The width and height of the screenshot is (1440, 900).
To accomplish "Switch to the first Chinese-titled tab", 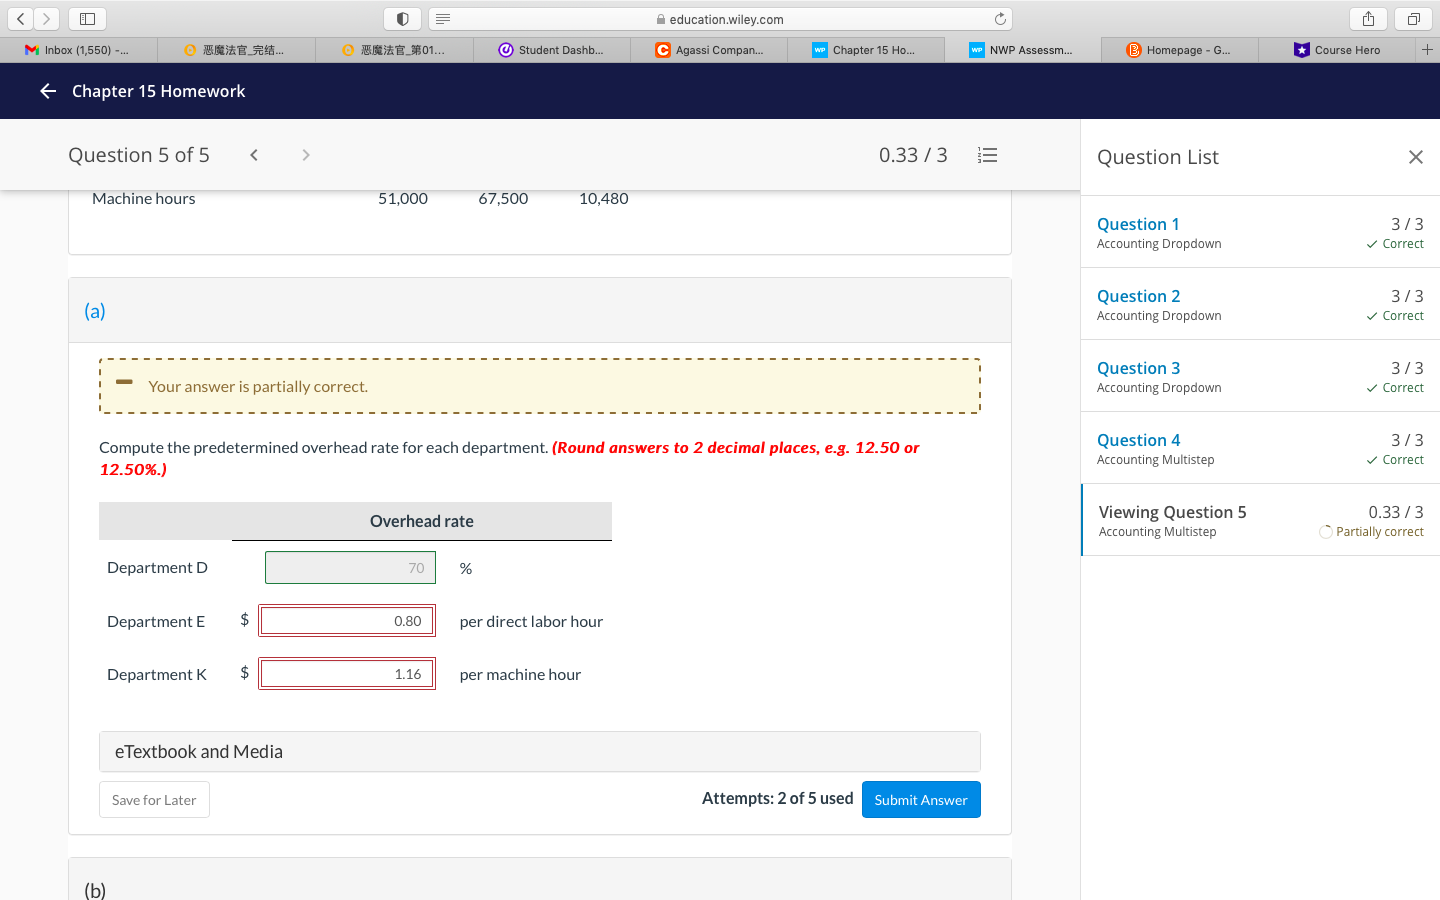I will coord(237,49).
